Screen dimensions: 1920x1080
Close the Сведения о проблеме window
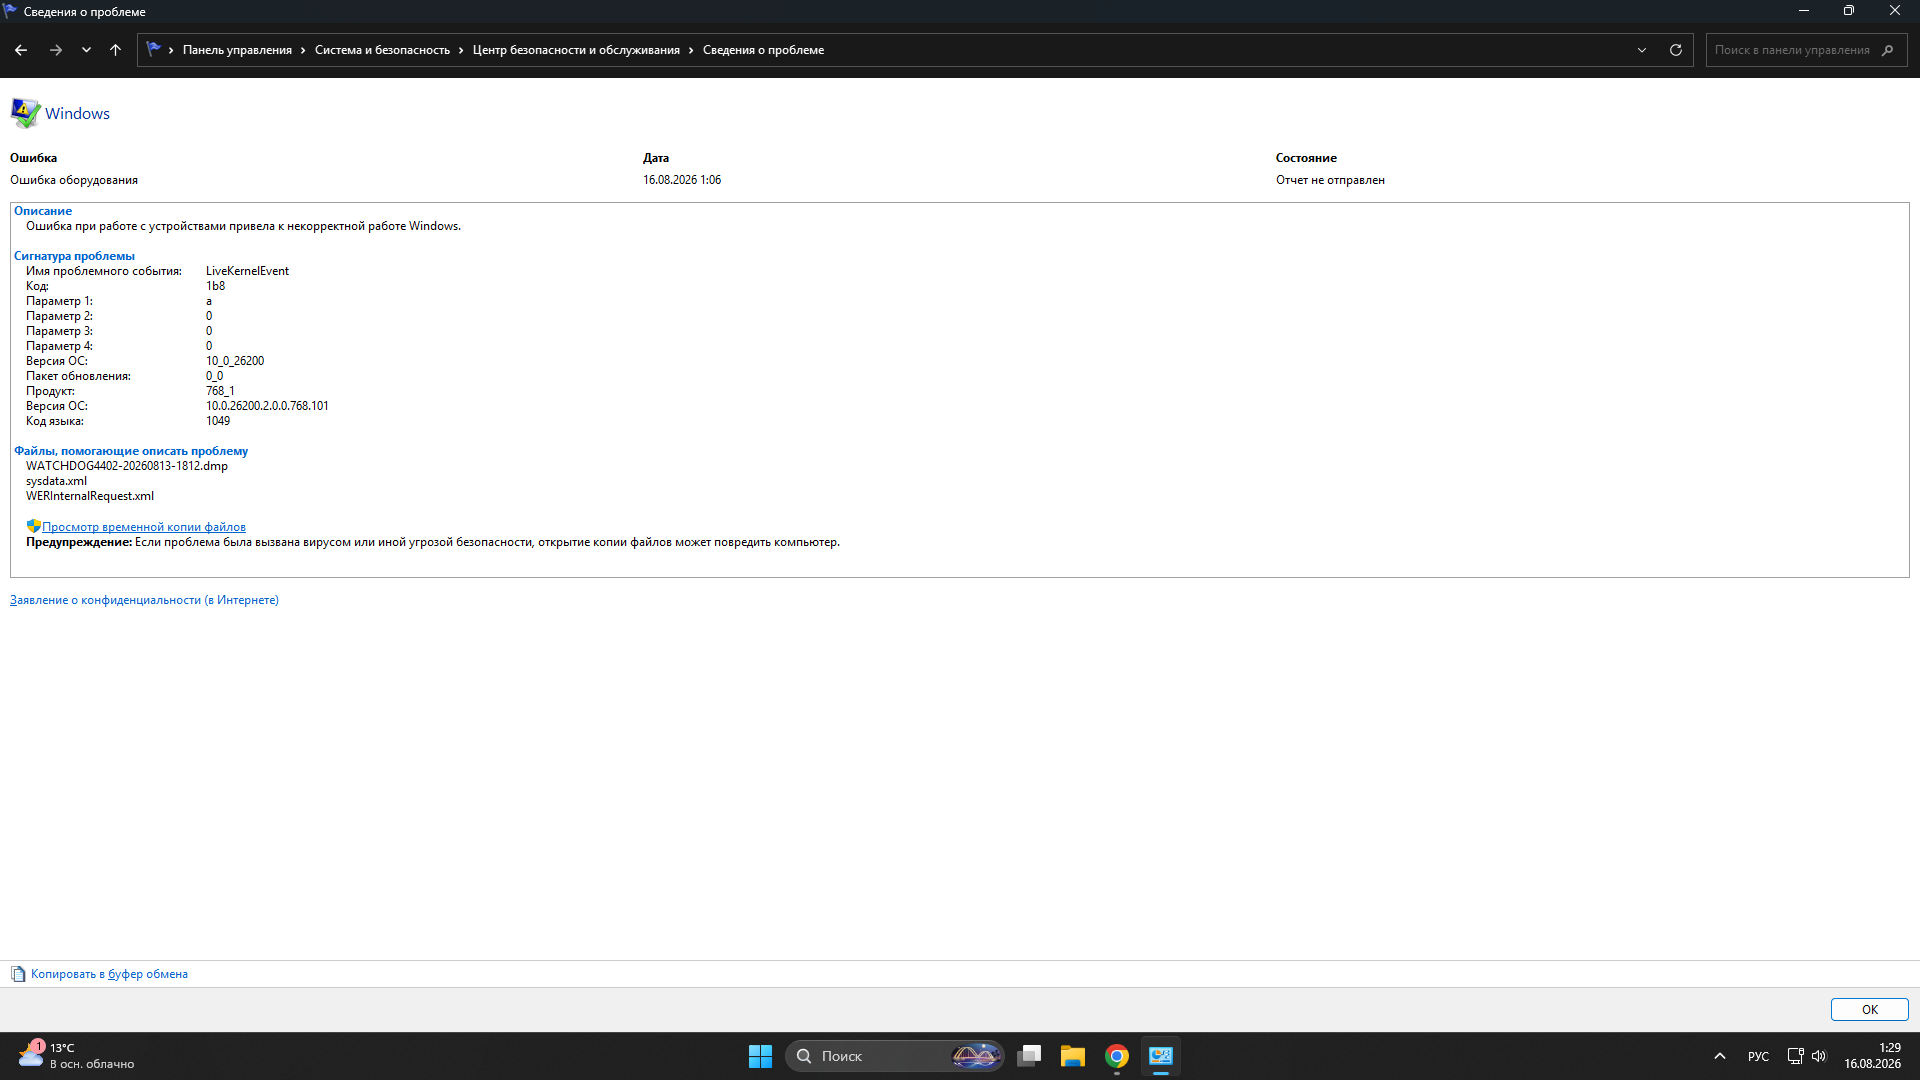pyautogui.click(x=1895, y=11)
